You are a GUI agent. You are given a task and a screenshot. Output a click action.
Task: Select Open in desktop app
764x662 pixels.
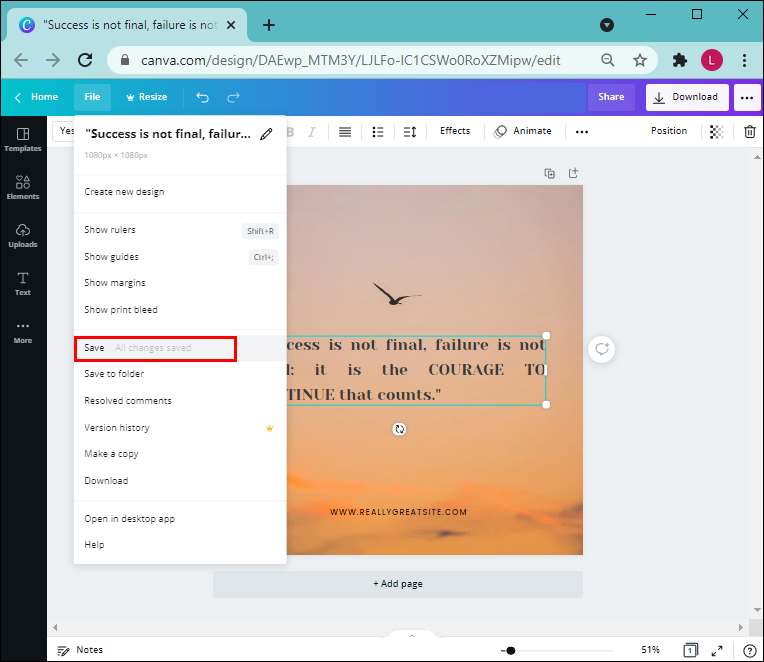180,519
